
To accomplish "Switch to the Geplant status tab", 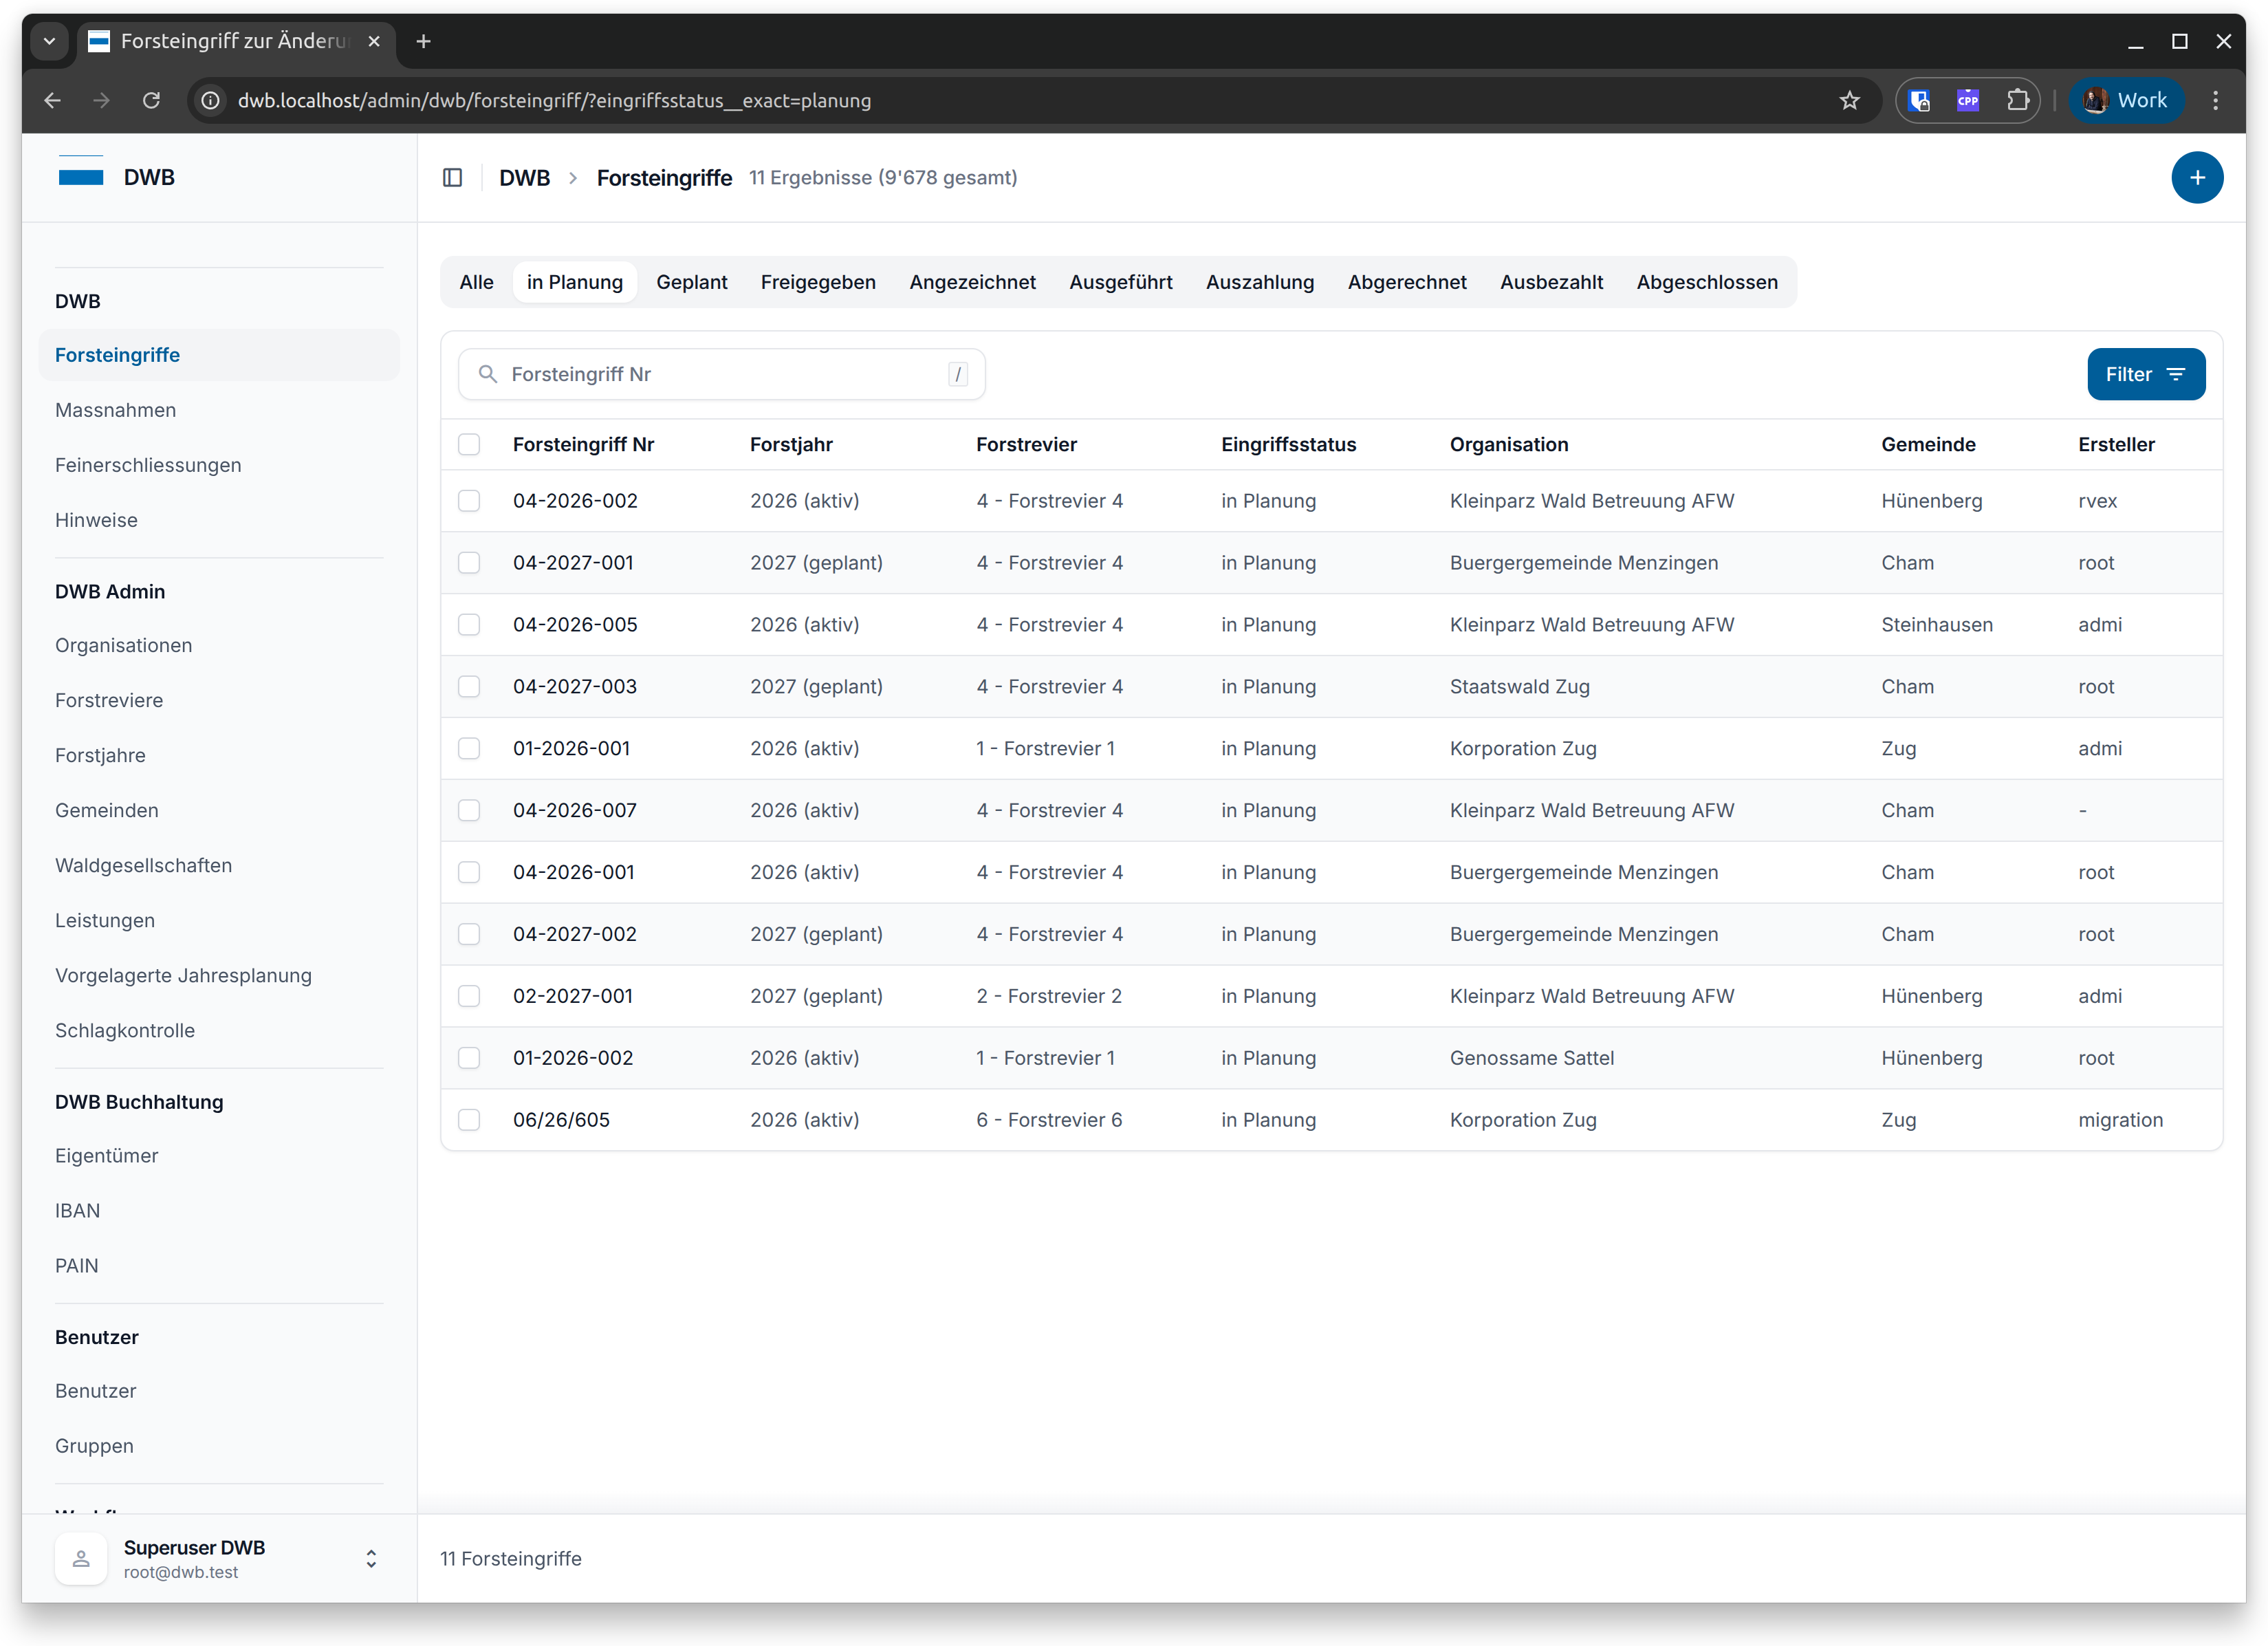I will point(691,282).
